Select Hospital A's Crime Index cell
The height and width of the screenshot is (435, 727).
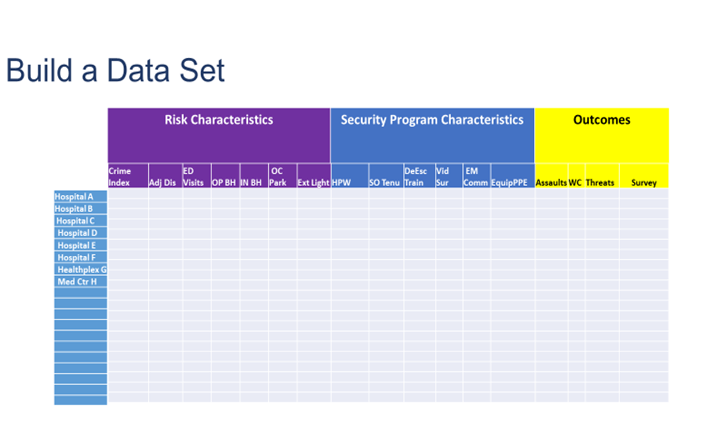click(x=128, y=193)
